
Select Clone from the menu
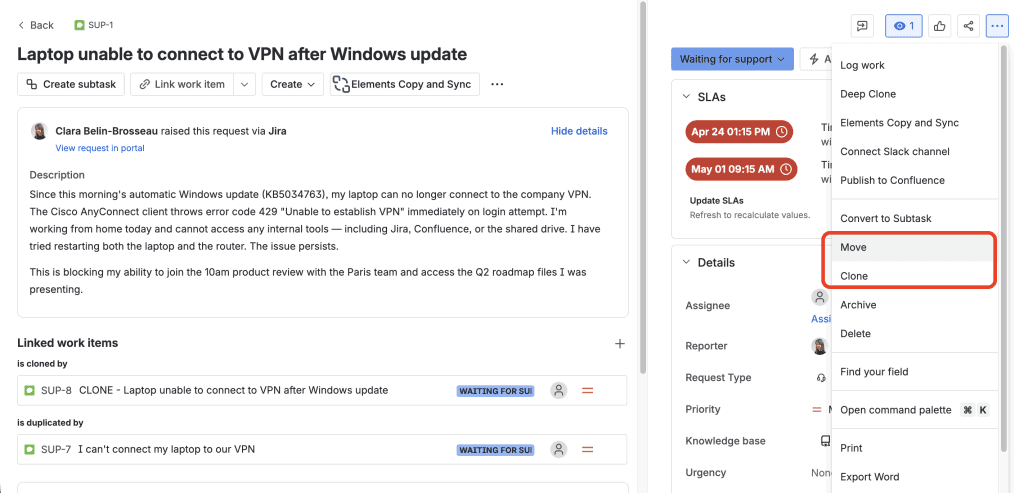[916, 276]
